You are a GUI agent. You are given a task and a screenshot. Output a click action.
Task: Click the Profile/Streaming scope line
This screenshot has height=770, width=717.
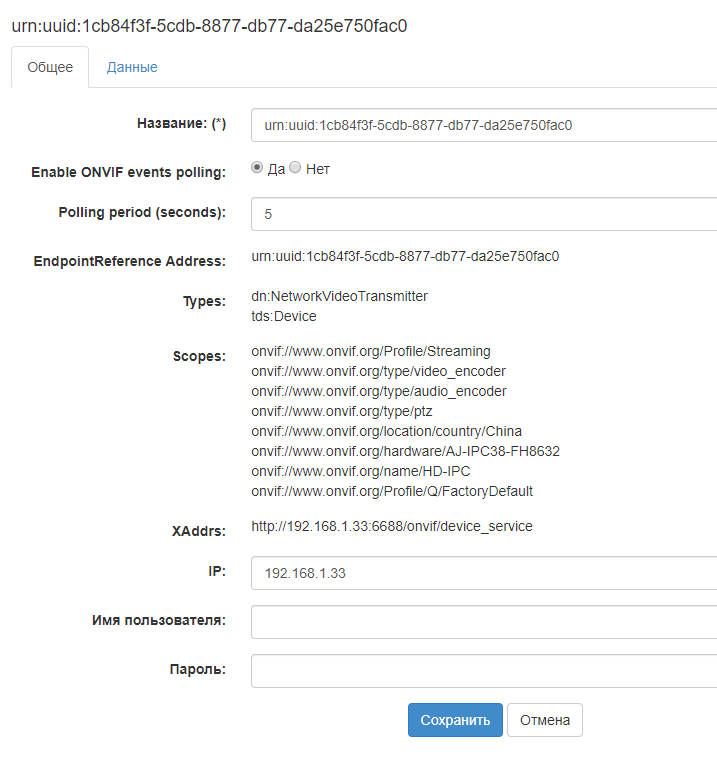coord(370,351)
